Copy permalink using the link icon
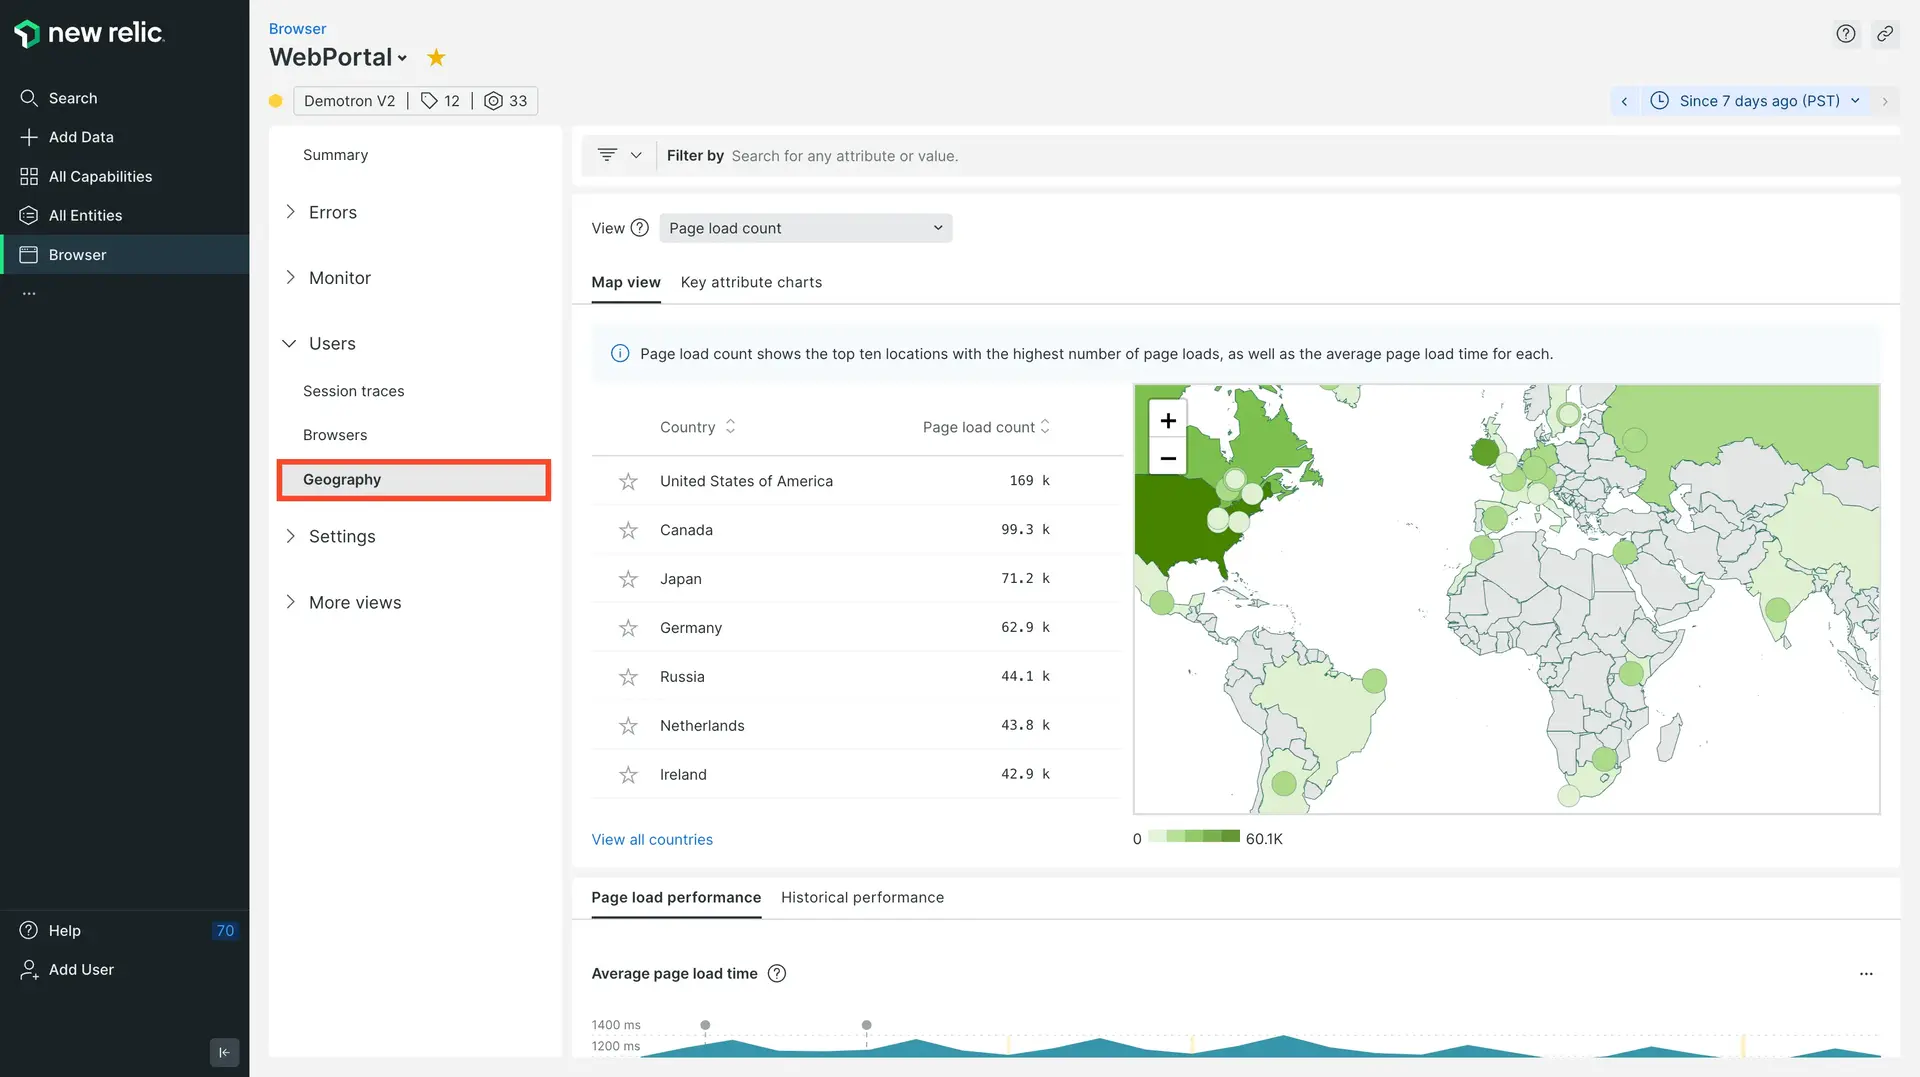Screen dimensions: 1920x1077 coord(1884,34)
